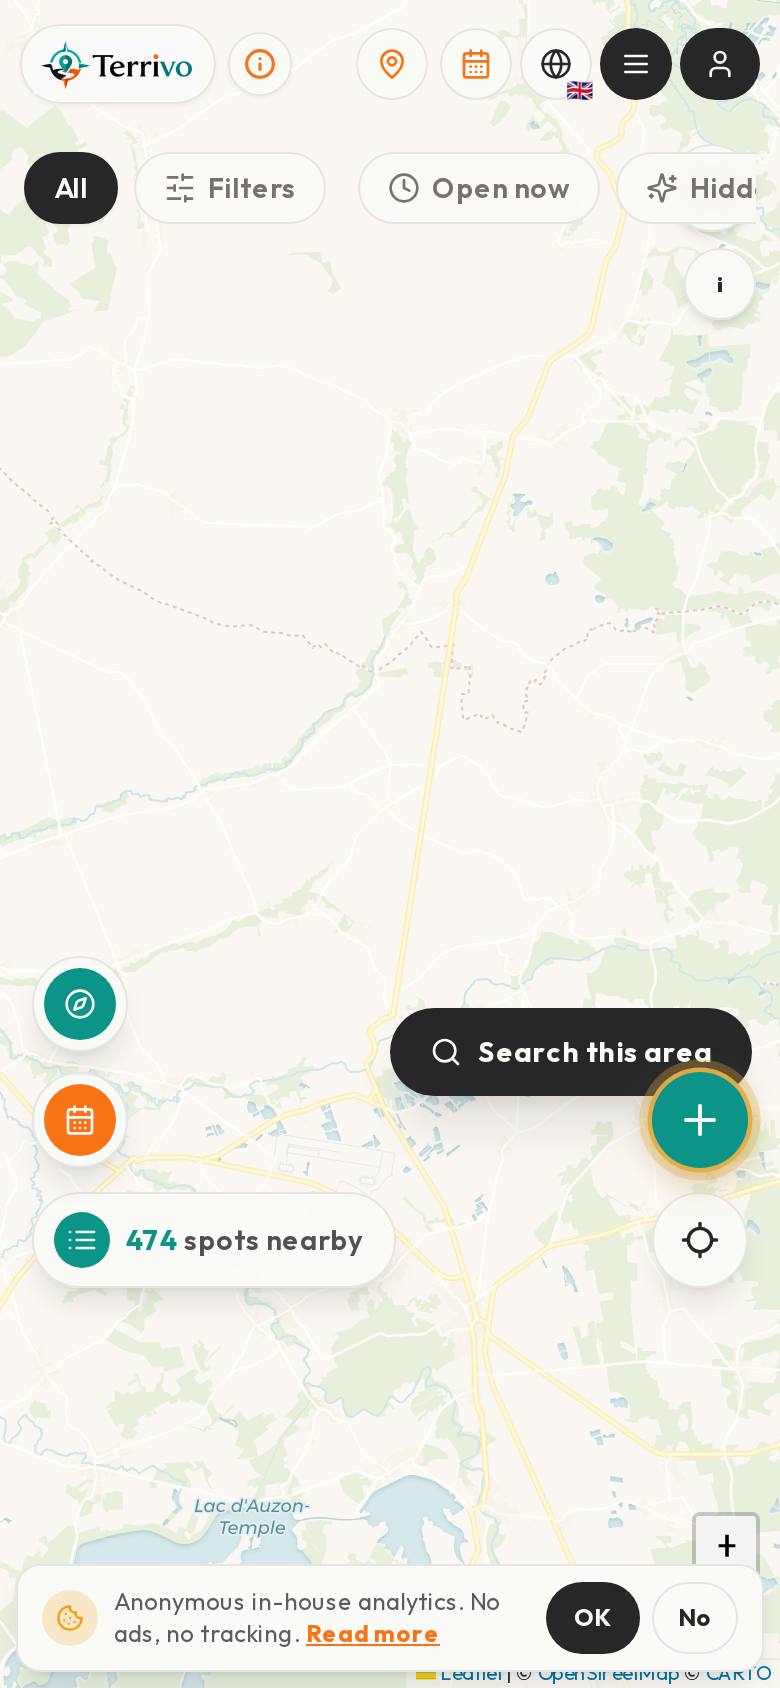This screenshot has height=1688, width=780.
Task: Click the Terrivo logo
Action: (x=118, y=65)
